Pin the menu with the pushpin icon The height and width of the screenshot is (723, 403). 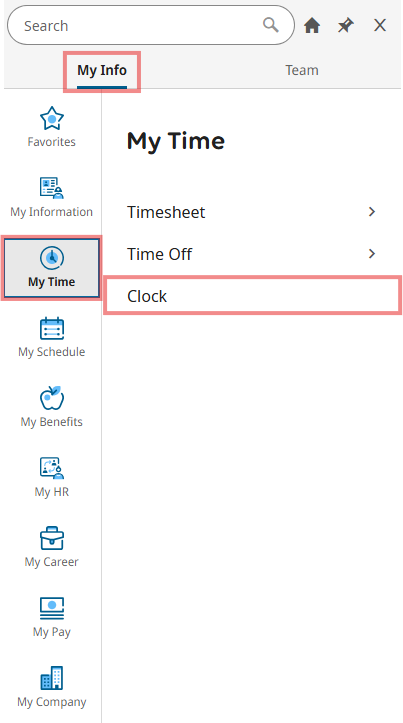pos(346,25)
